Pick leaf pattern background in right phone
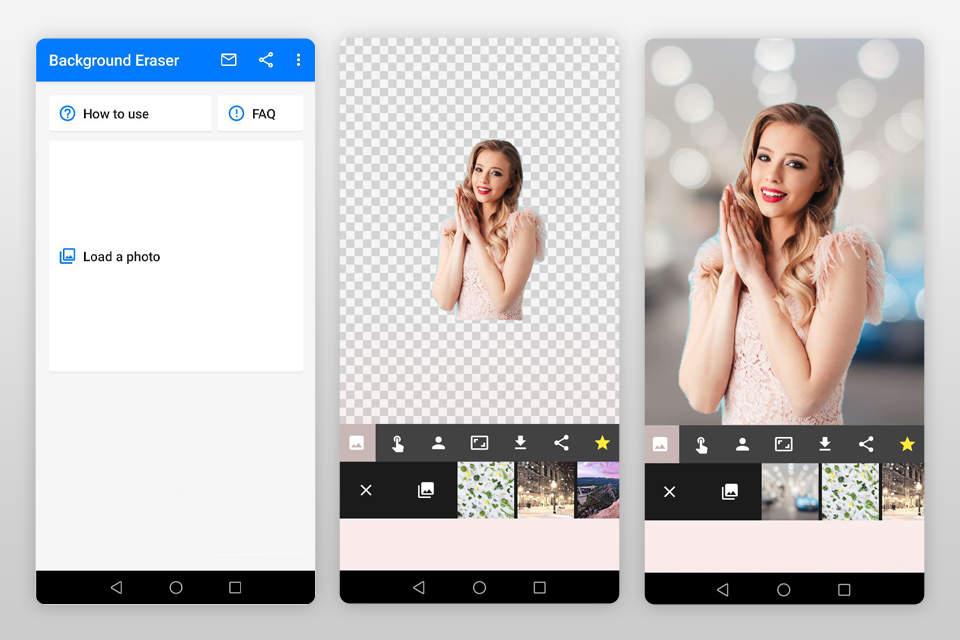This screenshot has height=640, width=960. coord(849,491)
